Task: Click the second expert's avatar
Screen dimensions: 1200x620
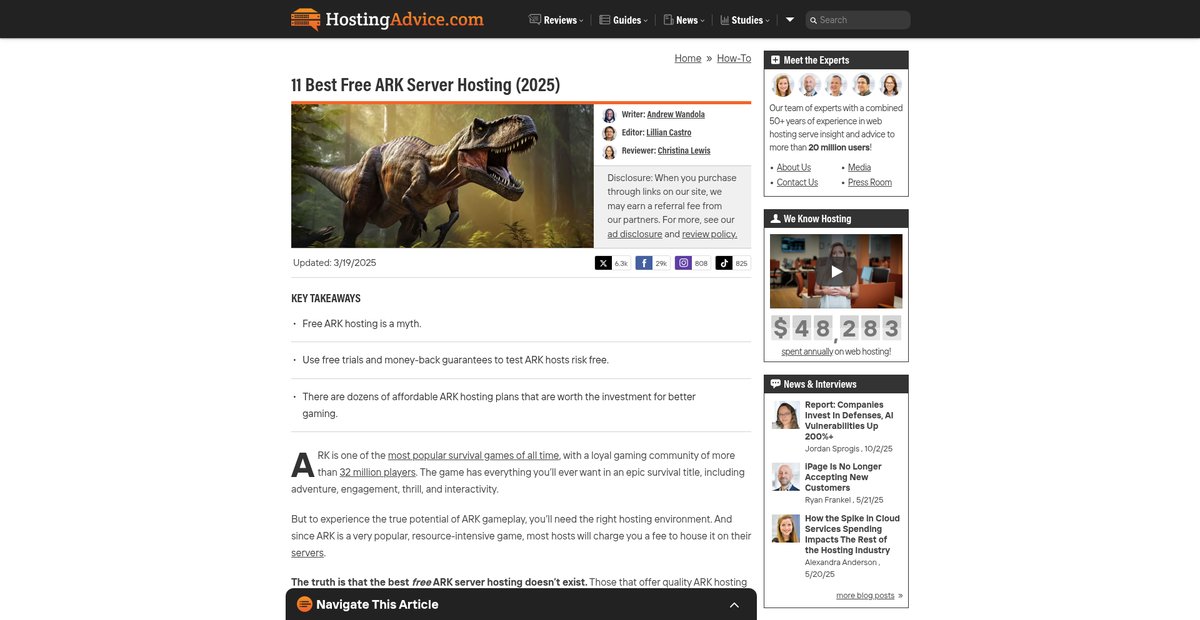Action: coord(810,85)
